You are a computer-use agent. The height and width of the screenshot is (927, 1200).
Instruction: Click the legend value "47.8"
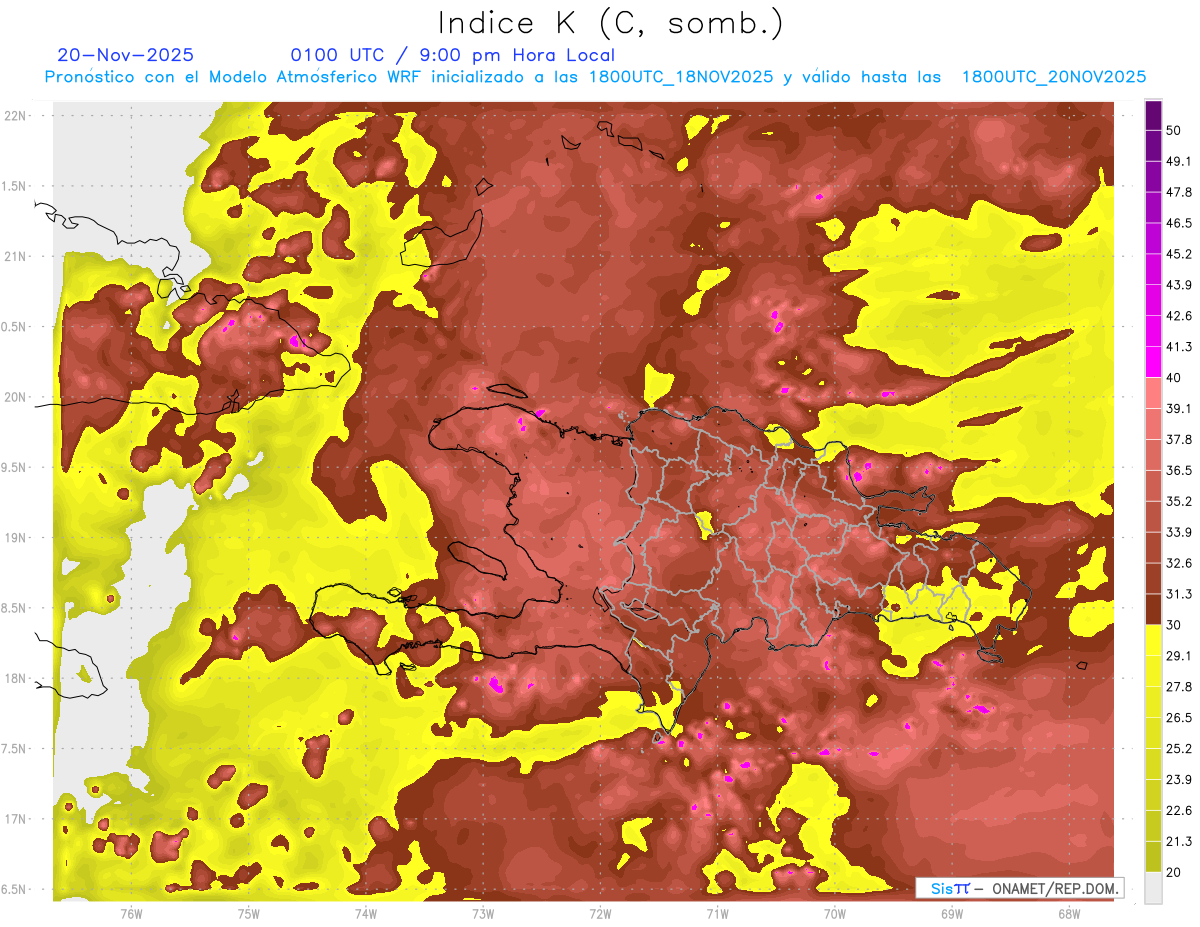[1179, 192]
